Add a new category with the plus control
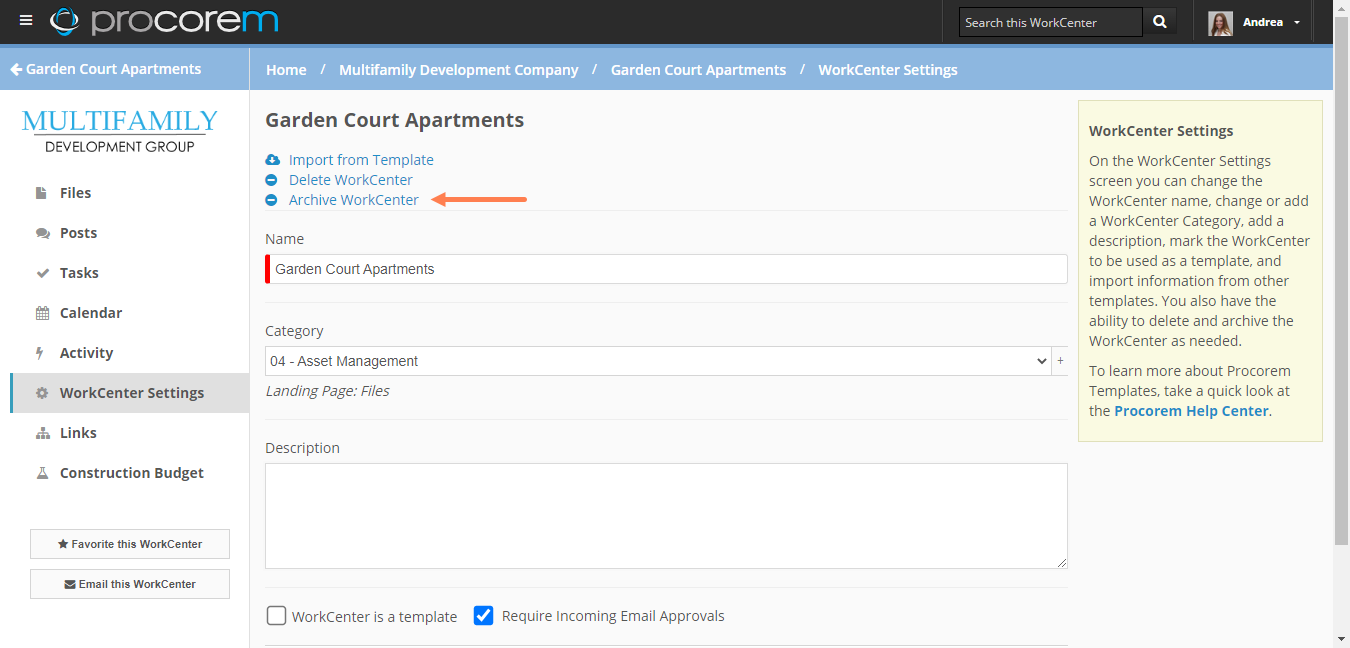Viewport: 1350px width, 648px height. [x=1060, y=361]
